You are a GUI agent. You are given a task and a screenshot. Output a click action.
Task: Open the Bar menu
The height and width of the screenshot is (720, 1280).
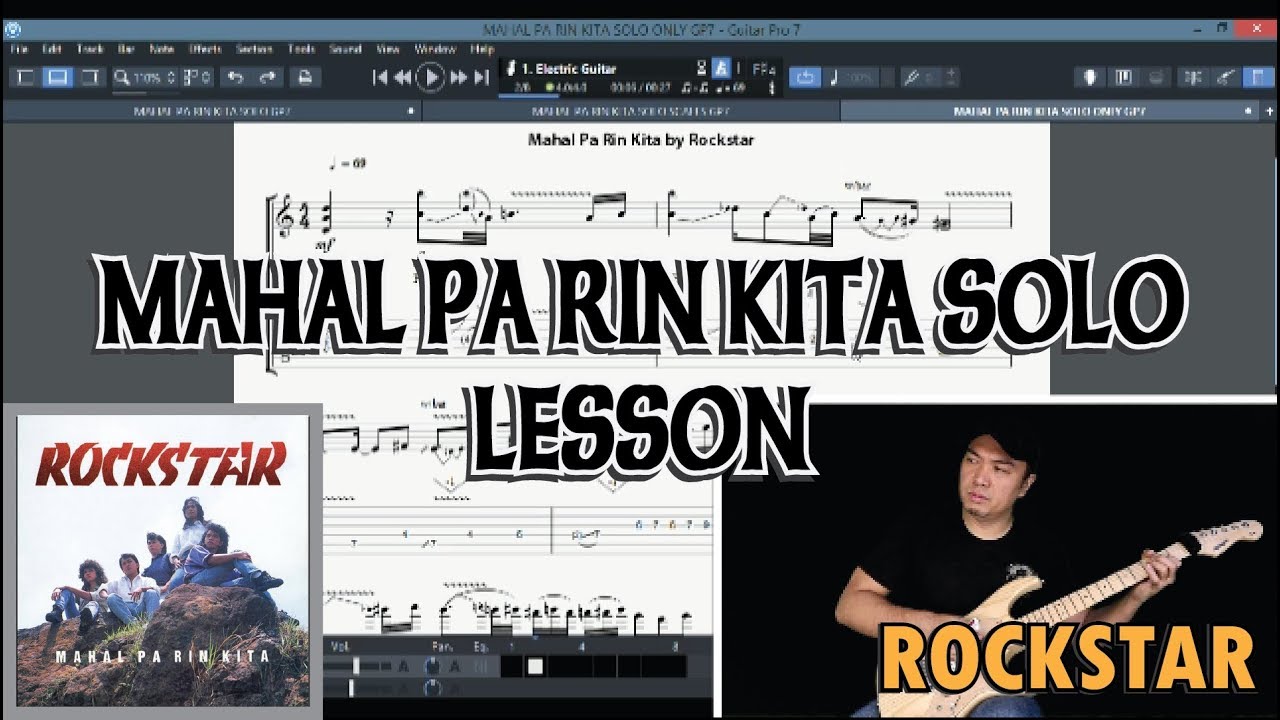[127, 48]
